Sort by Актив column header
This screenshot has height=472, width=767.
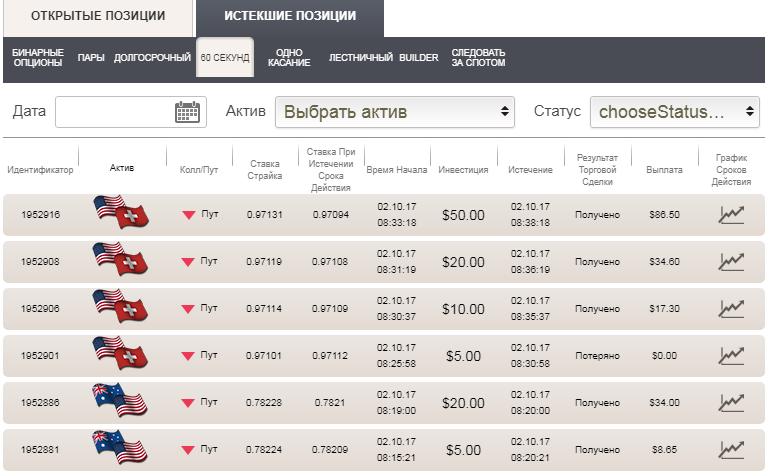(122, 168)
